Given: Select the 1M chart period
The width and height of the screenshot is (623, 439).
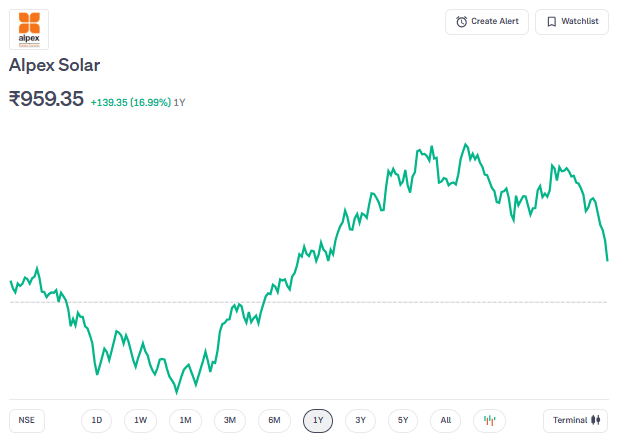Looking at the screenshot, I should coord(186,420).
